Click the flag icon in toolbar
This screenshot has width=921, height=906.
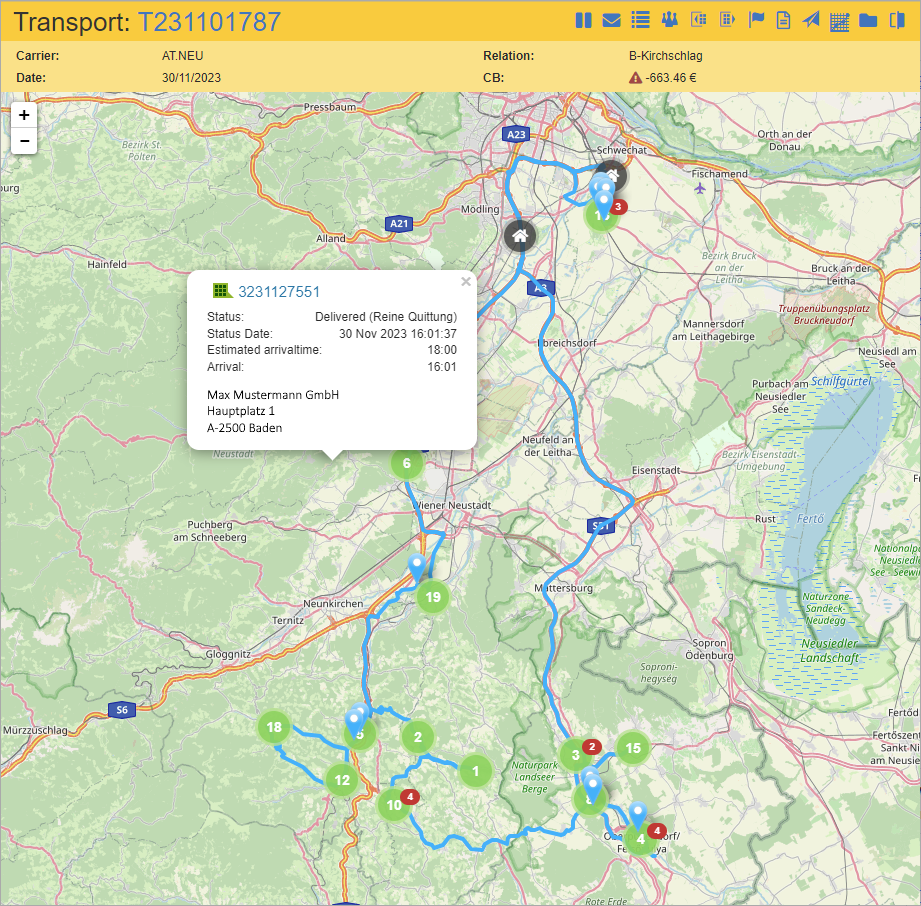(757, 20)
